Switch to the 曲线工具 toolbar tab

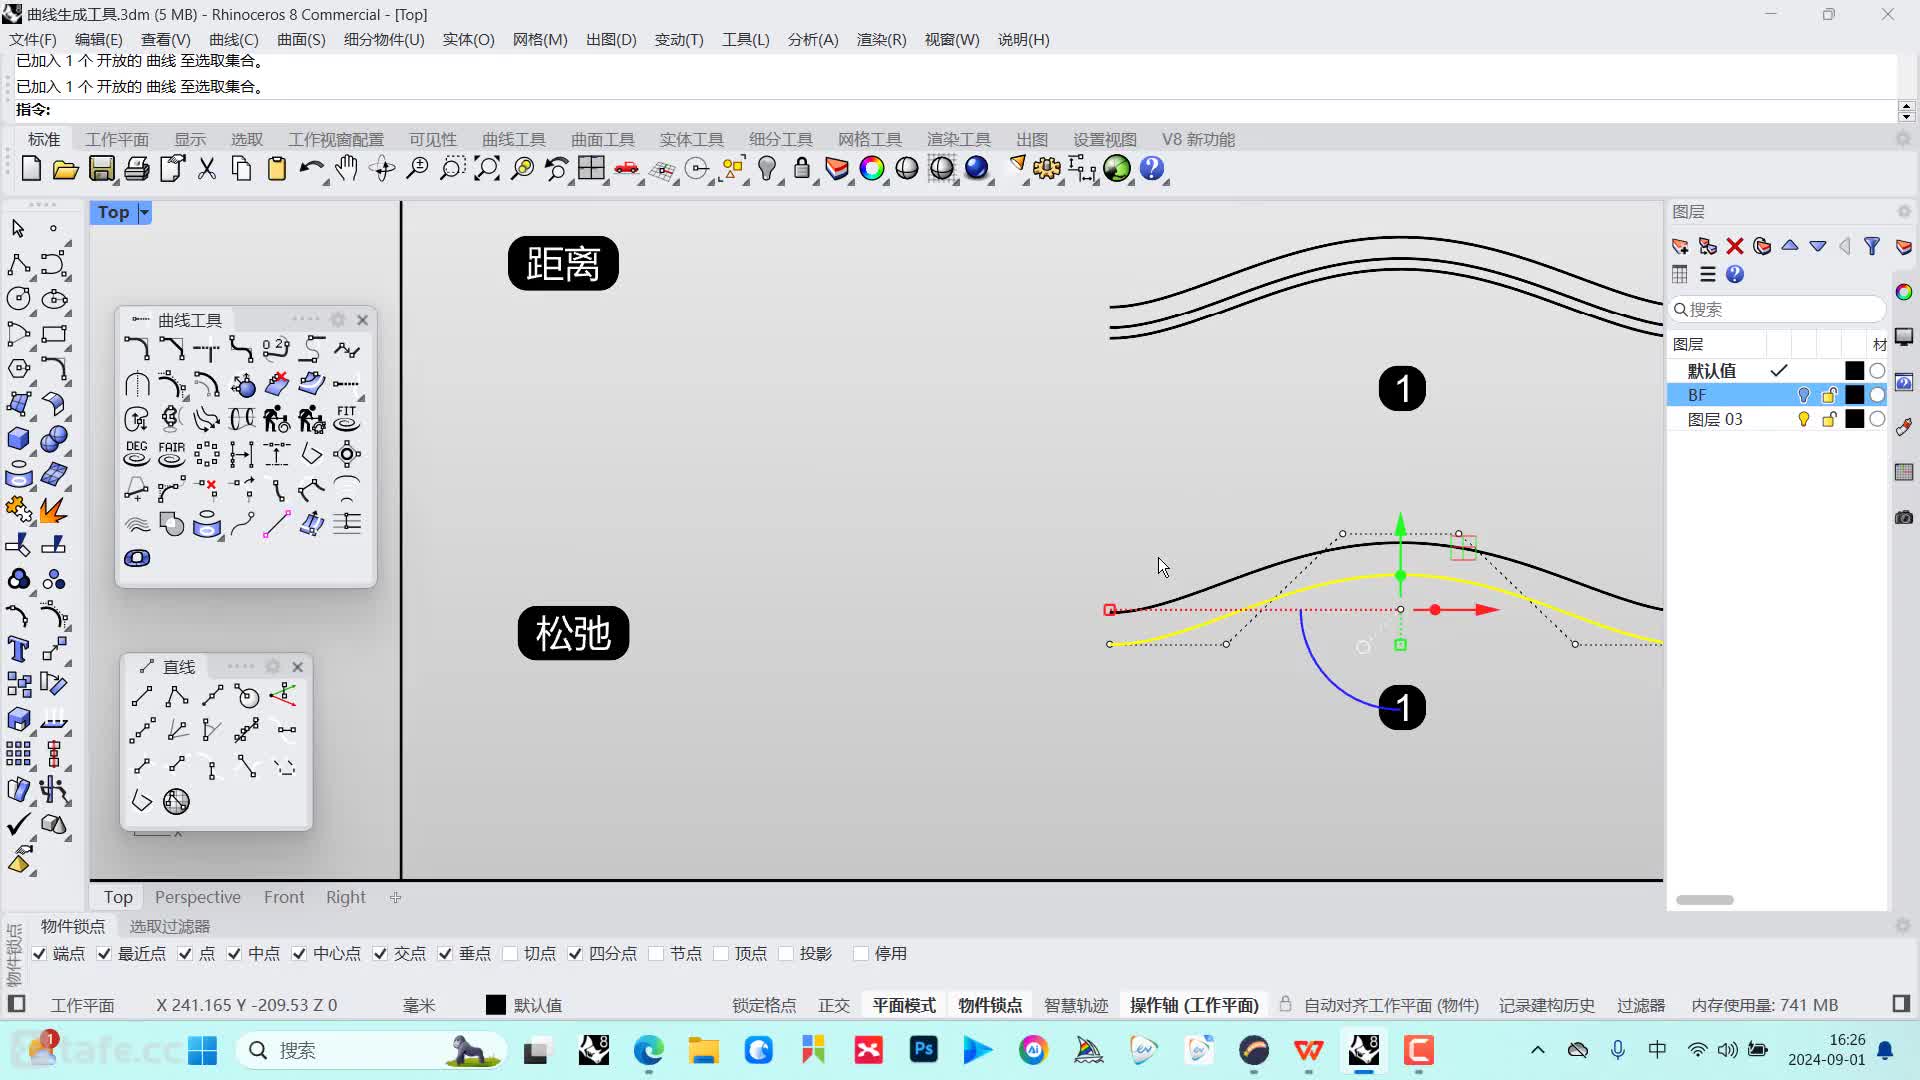coord(514,140)
